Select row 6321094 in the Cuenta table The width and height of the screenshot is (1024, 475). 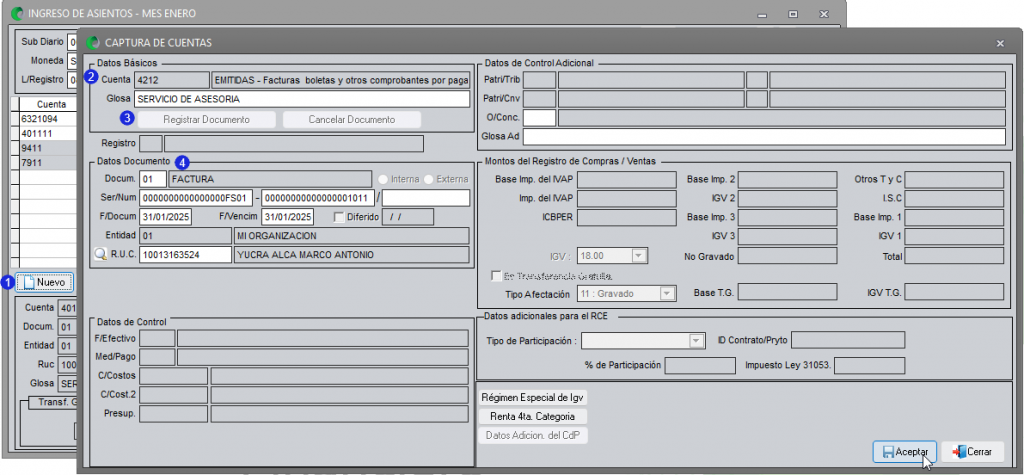(49, 120)
